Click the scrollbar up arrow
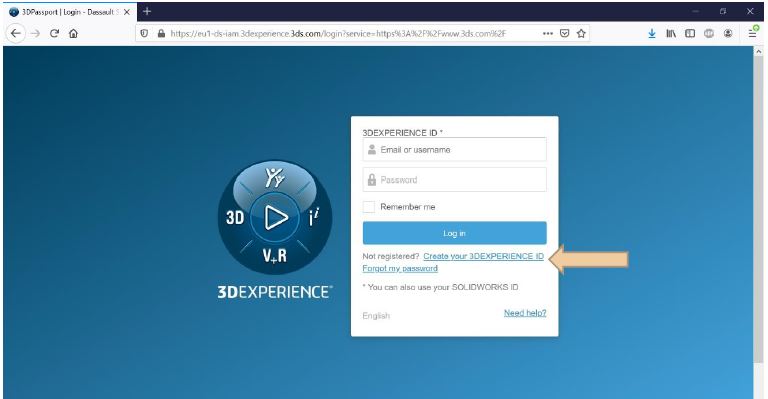768x399 pixels. [759, 51]
